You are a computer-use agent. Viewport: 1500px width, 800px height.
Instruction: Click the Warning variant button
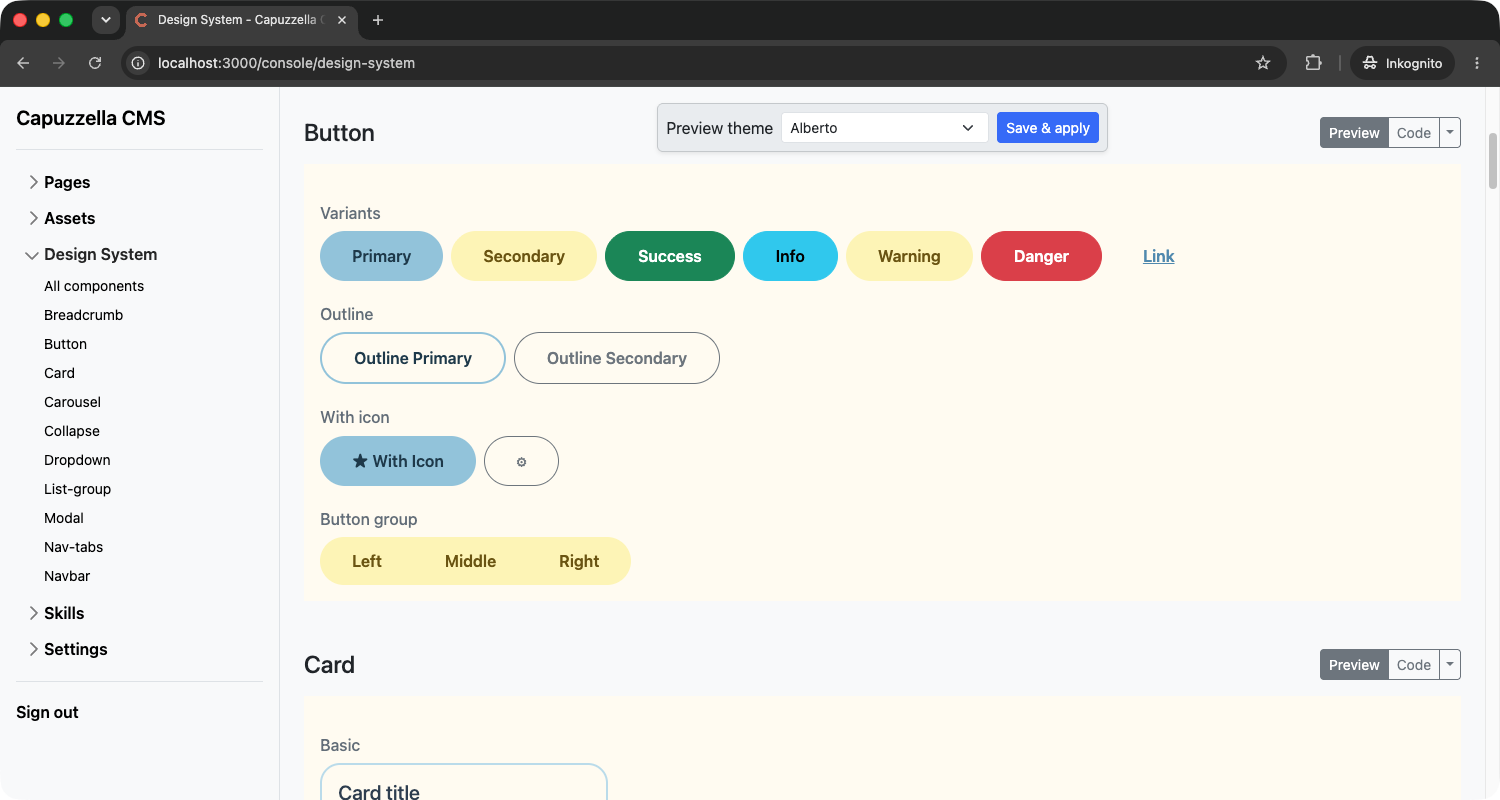pos(909,256)
